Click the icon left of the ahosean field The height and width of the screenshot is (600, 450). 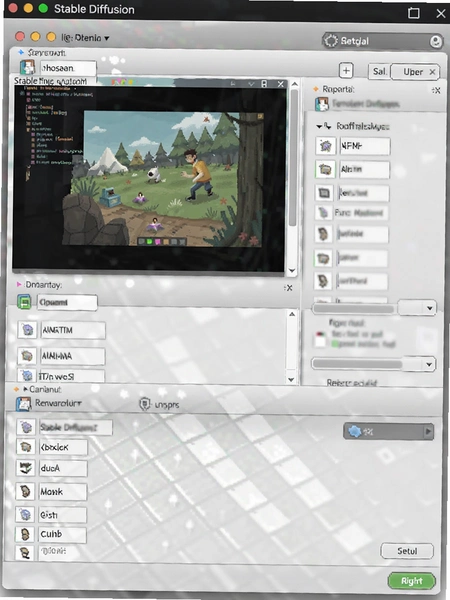tap(27, 68)
